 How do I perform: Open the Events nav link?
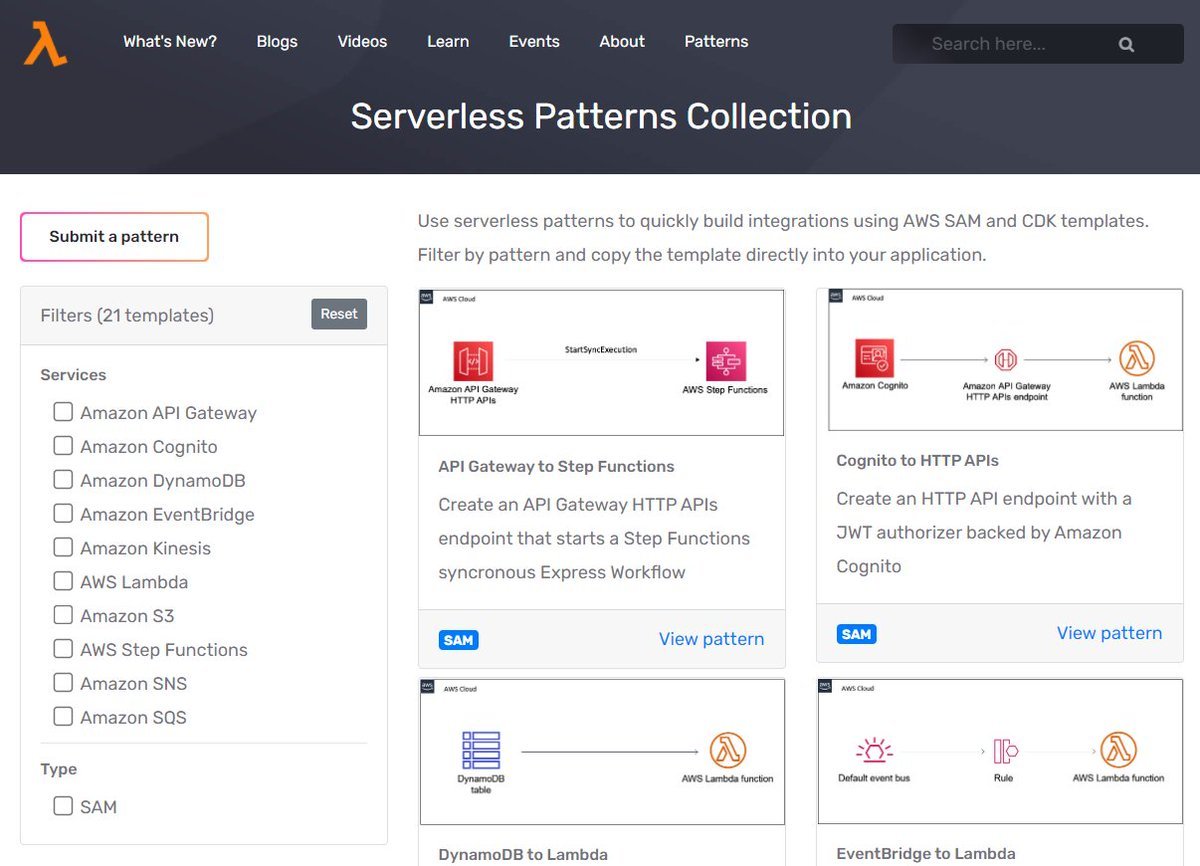tap(534, 42)
